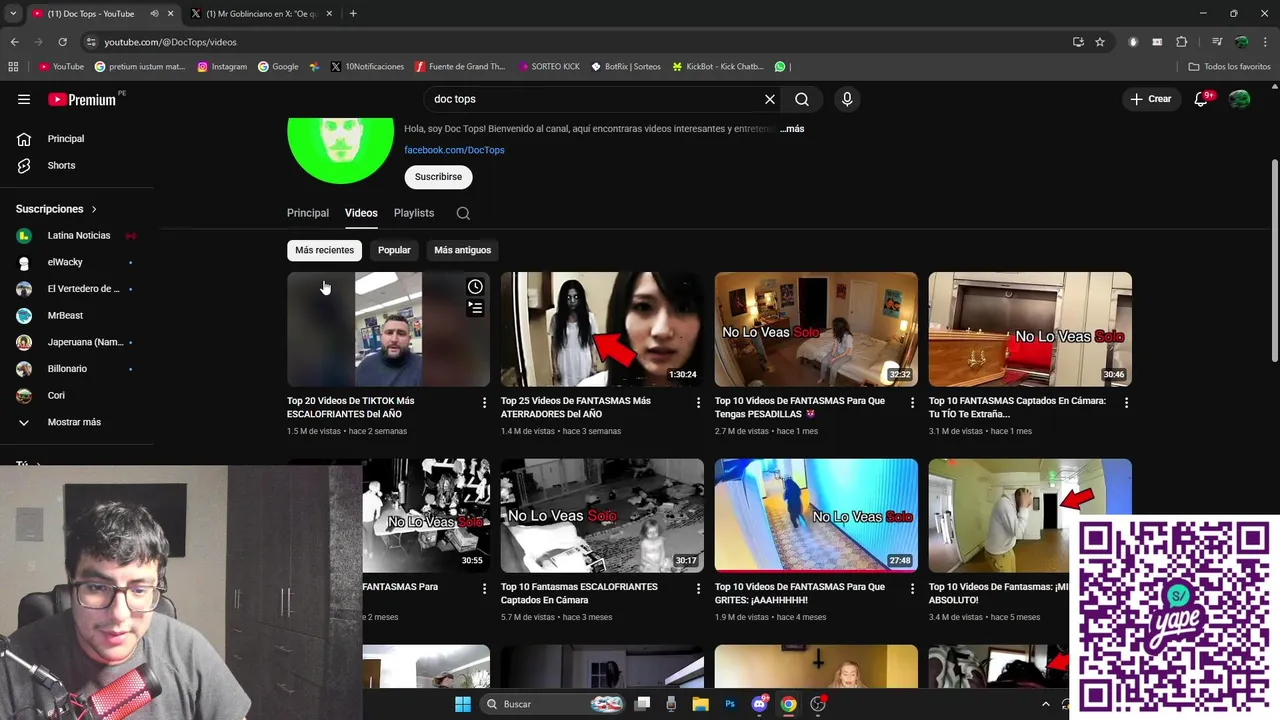Open a new Chrome tab

pyautogui.click(x=353, y=13)
